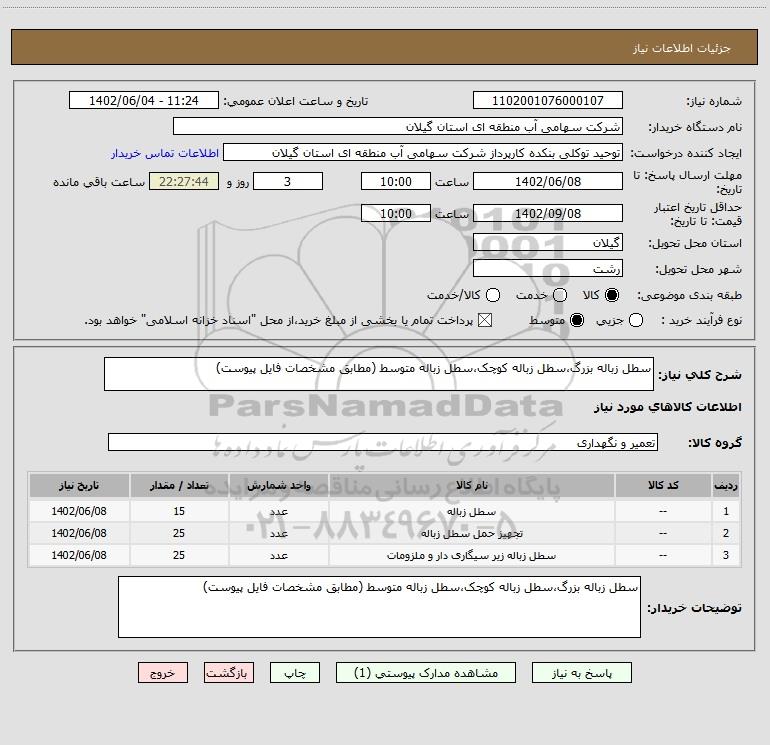Select the کالا radio button
Screen dimensions: 770x745
click(612, 295)
